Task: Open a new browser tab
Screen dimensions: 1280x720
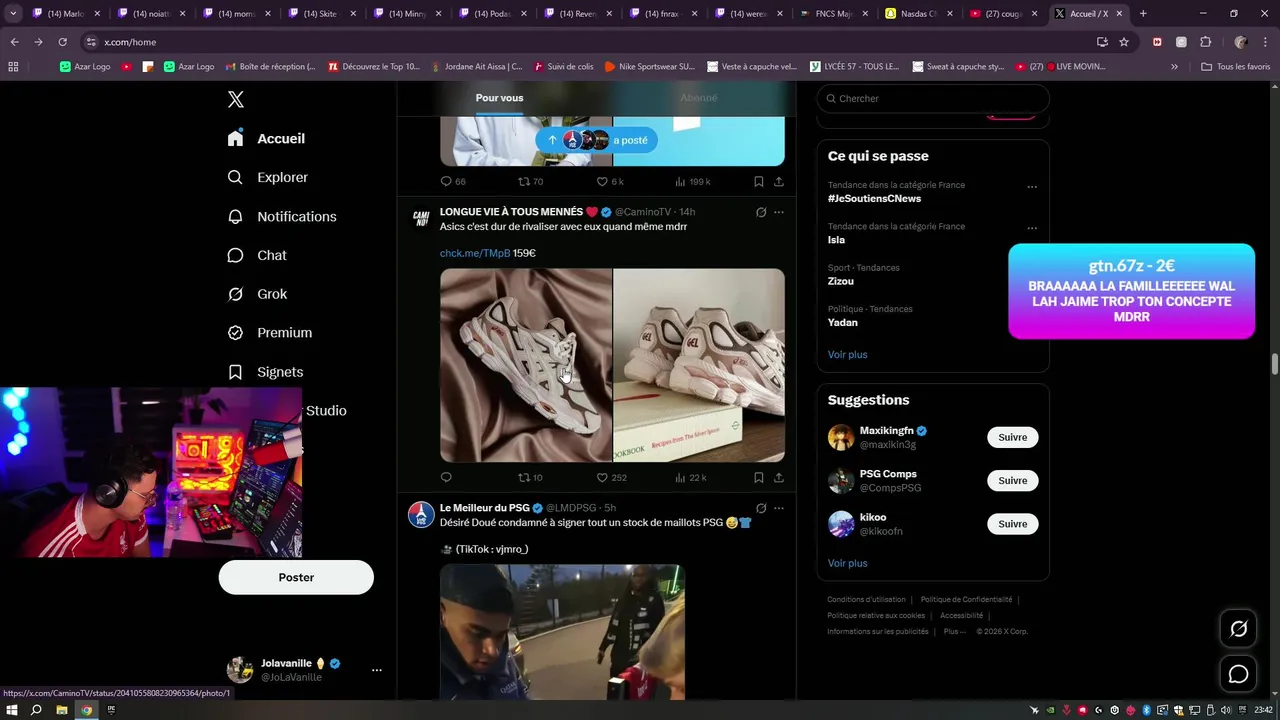Action: [x=1143, y=14]
